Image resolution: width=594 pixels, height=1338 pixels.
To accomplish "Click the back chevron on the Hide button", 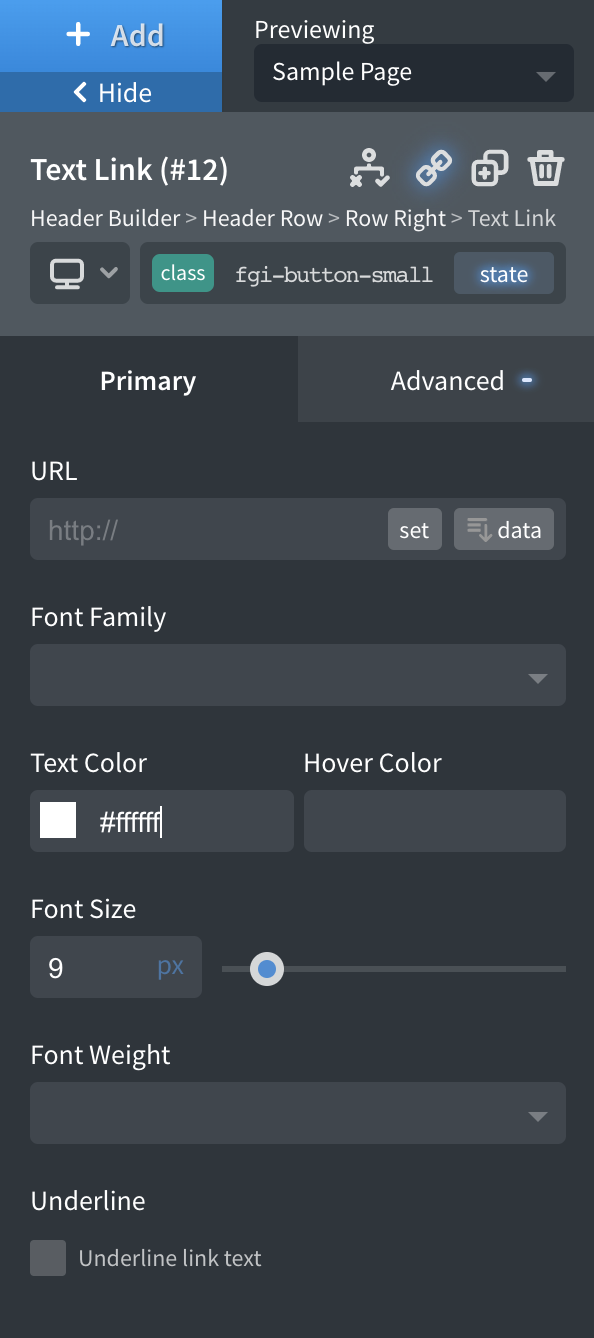I will click(80, 92).
